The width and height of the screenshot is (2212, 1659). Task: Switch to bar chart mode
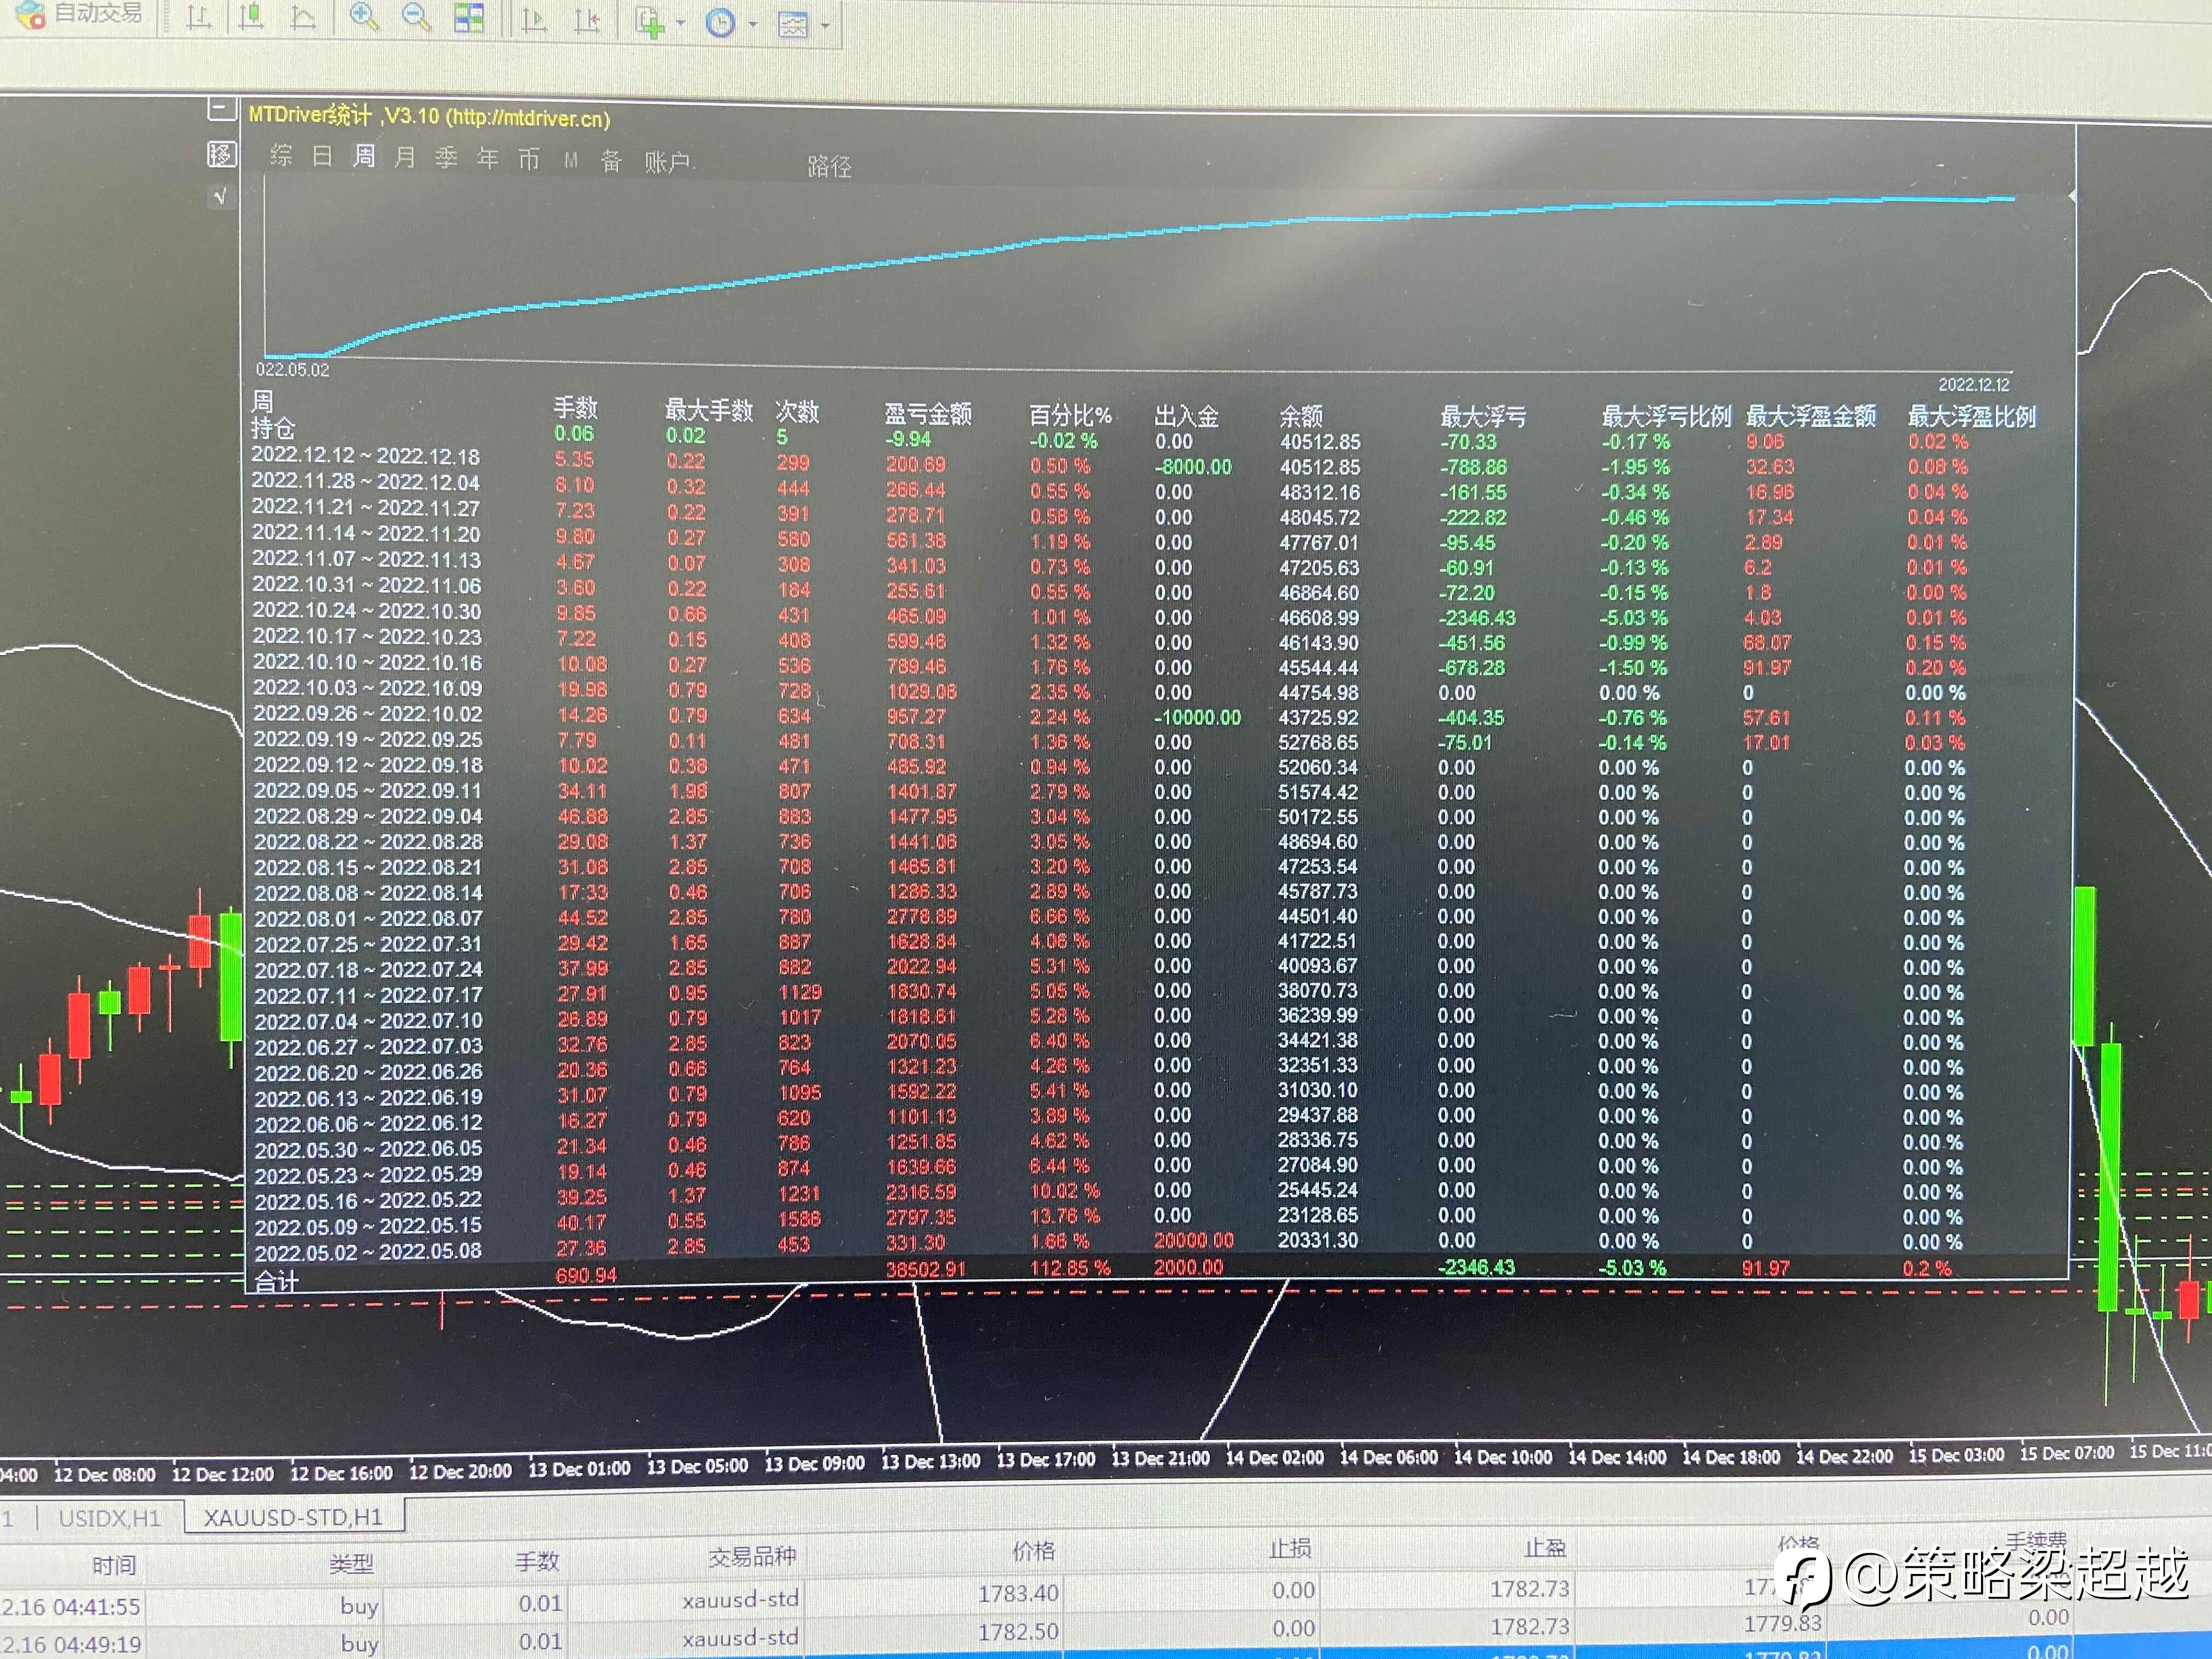199,17
